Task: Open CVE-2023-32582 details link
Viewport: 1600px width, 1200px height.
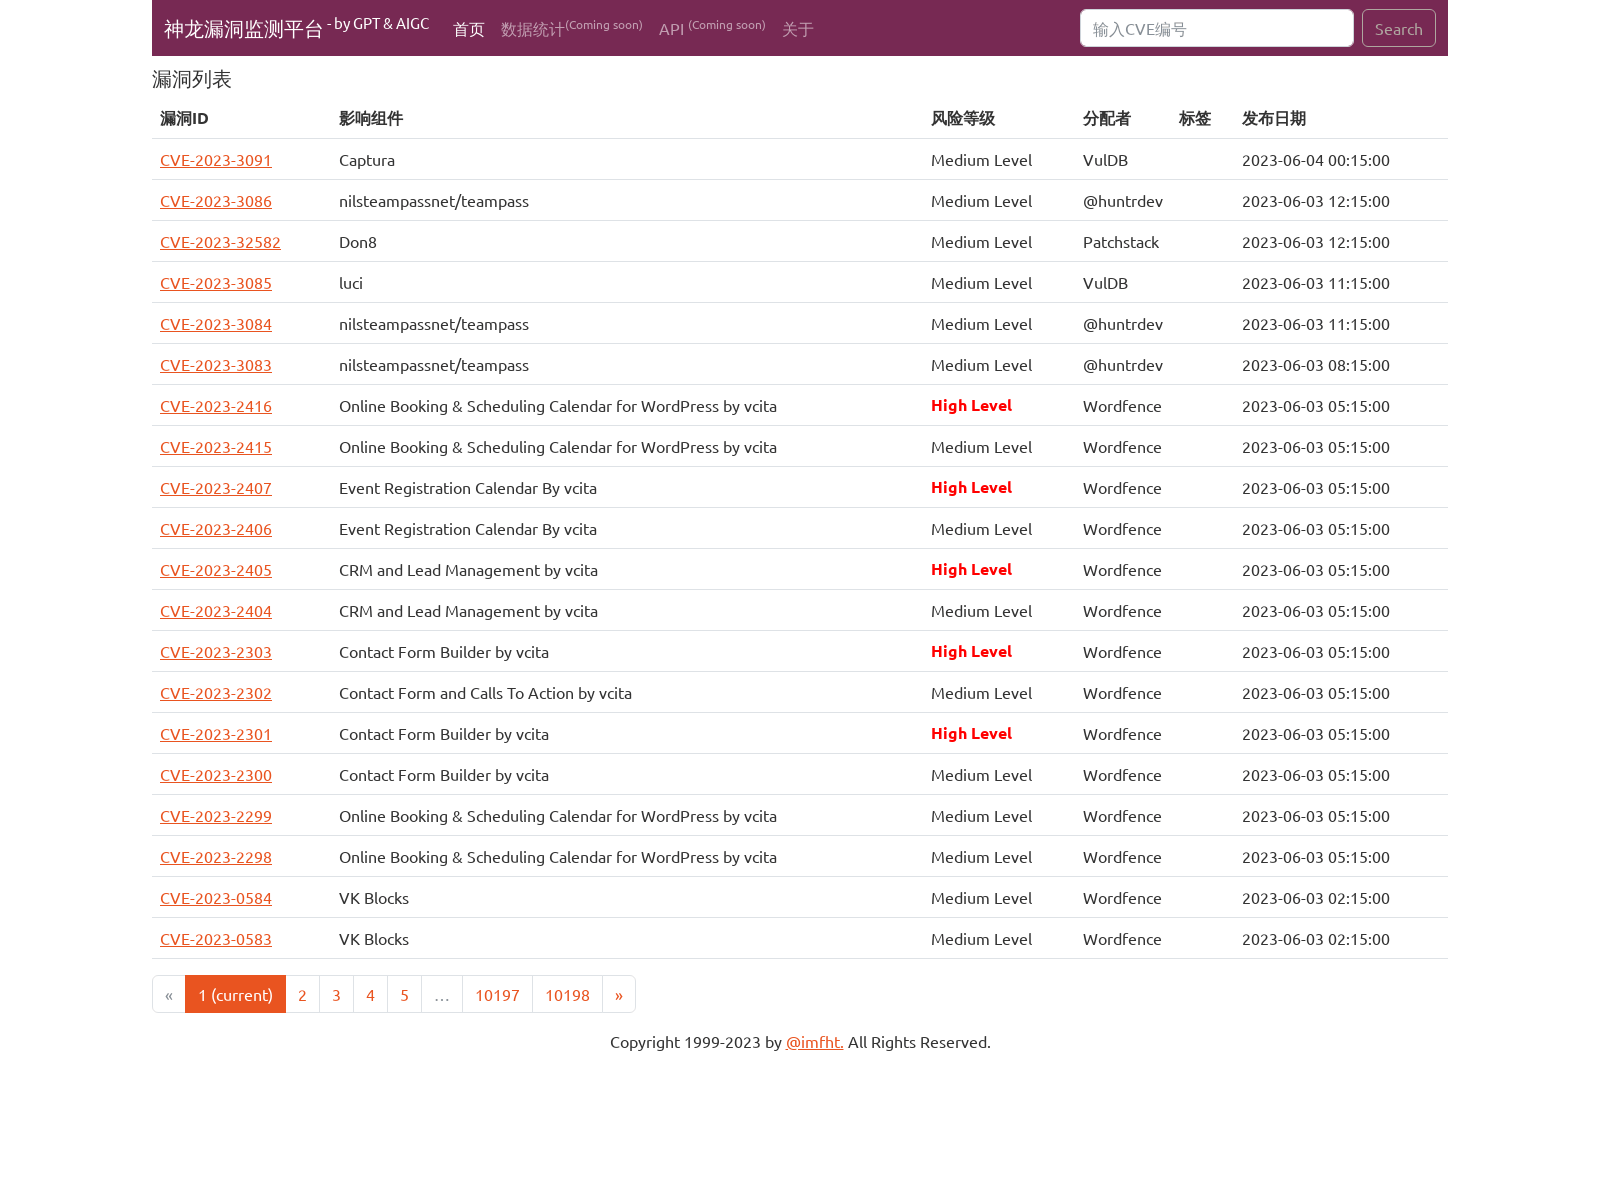Action: pyautogui.click(x=220, y=242)
